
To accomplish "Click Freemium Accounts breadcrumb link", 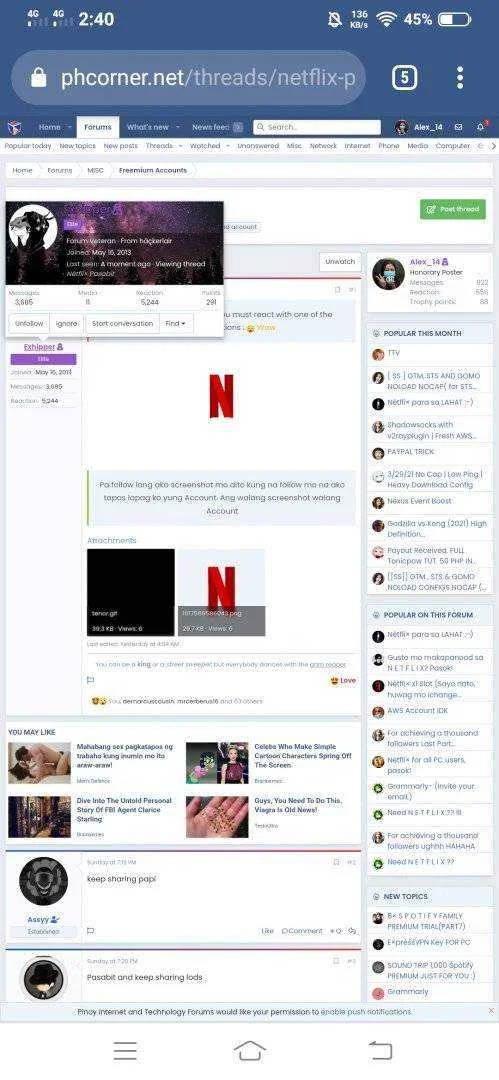I will tap(152, 171).
